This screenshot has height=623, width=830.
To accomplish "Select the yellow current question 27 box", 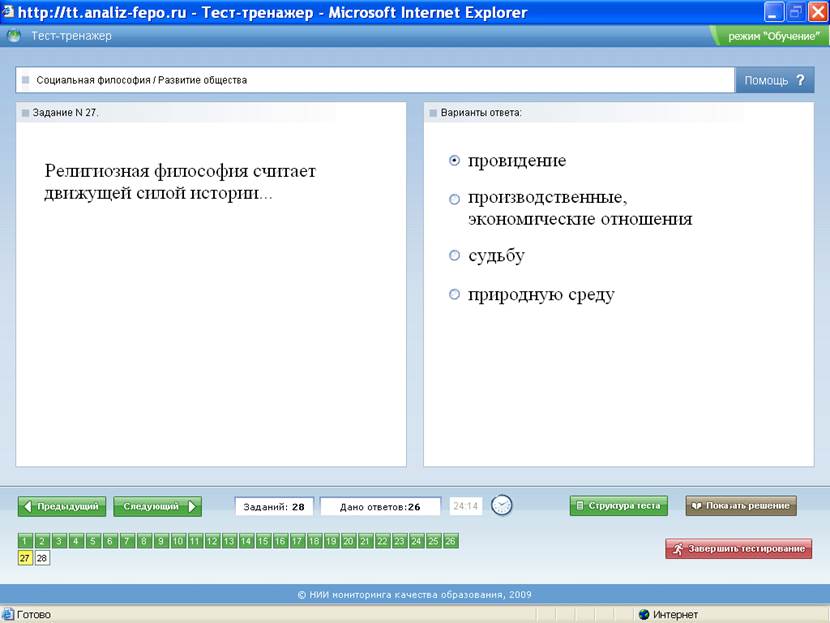I will tap(25, 558).
